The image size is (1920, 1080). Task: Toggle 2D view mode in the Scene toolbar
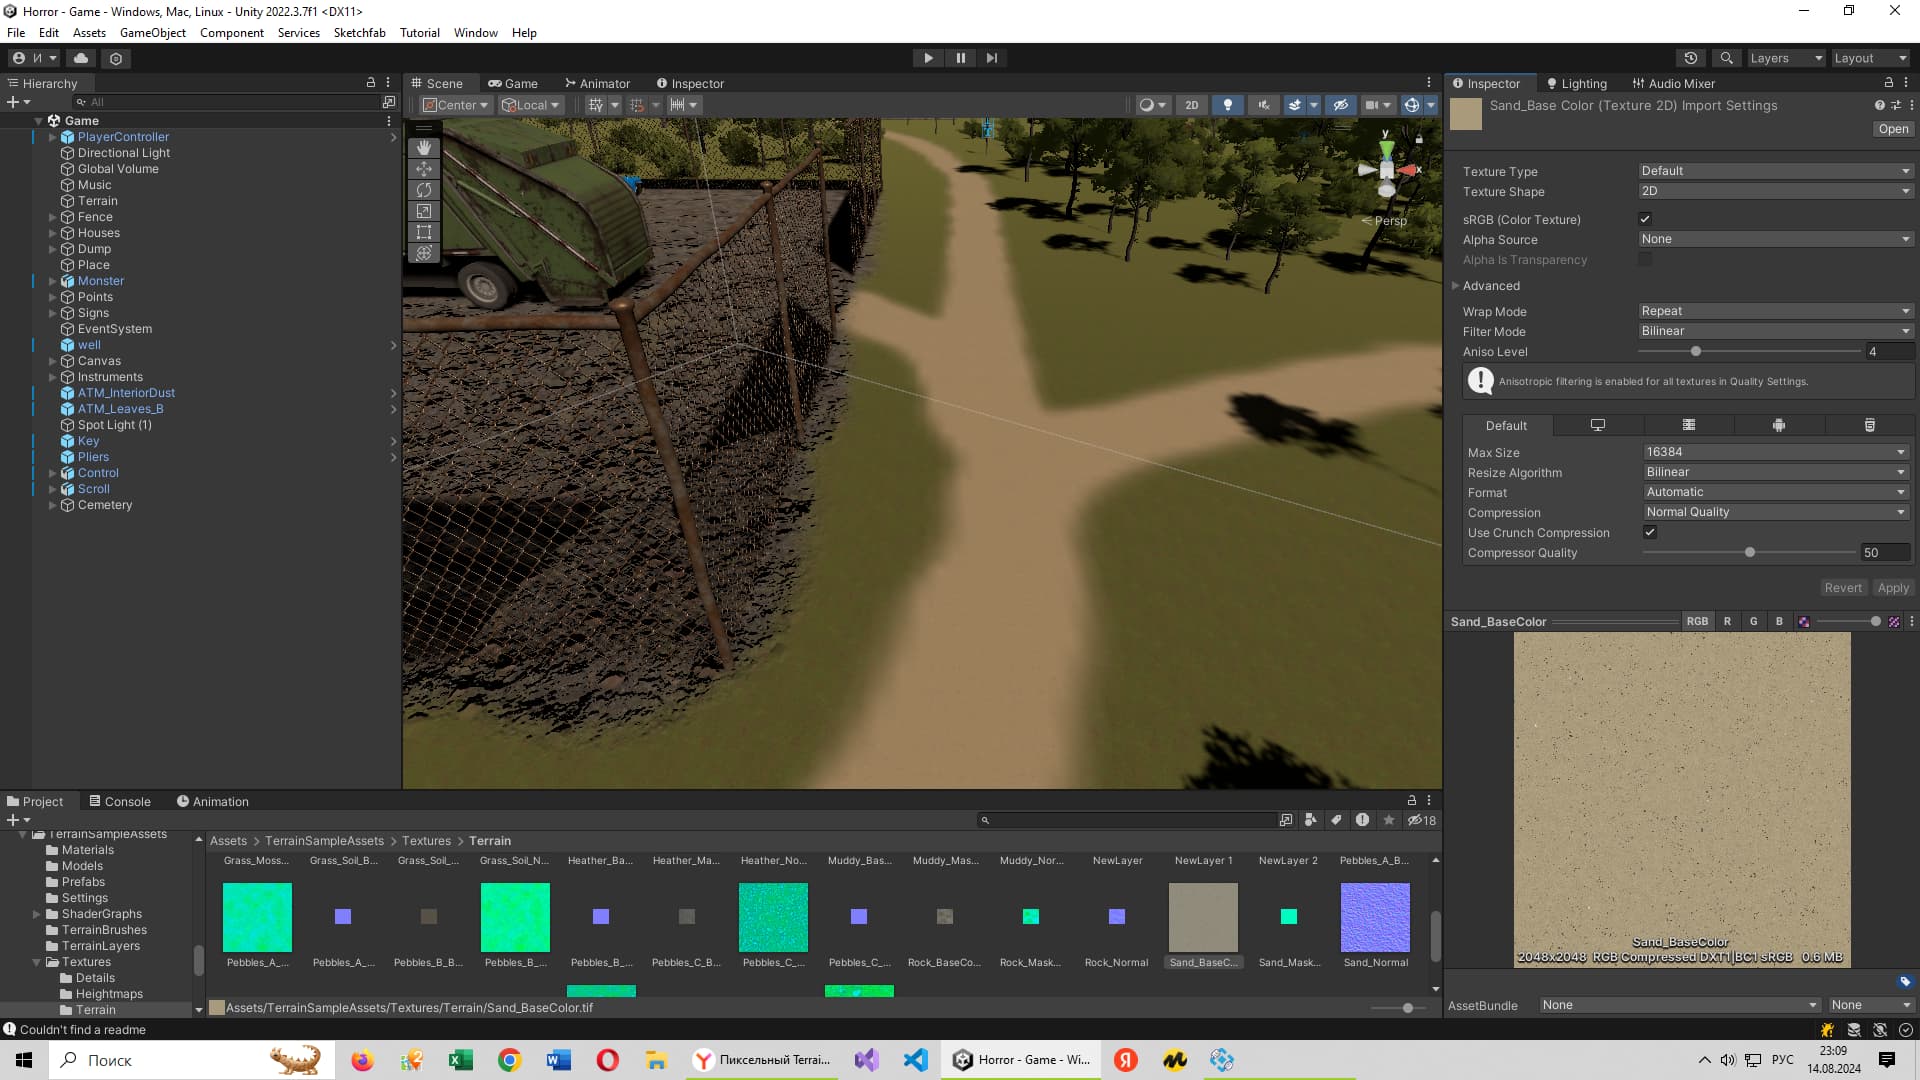(x=1192, y=104)
